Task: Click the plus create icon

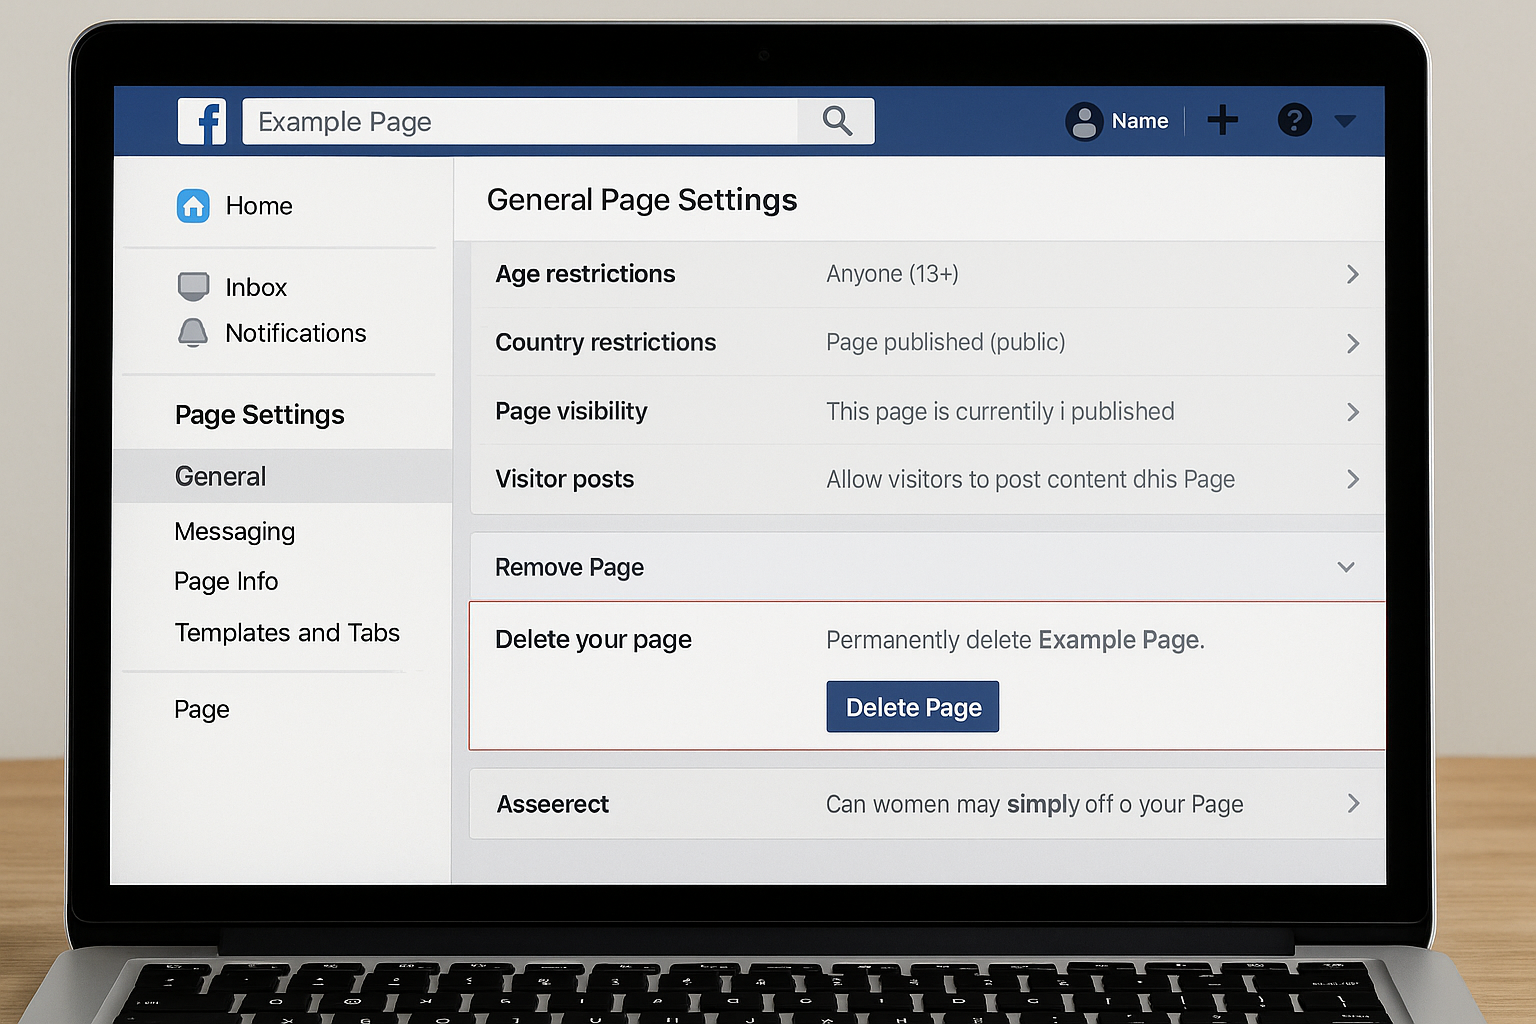Action: click(x=1222, y=121)
